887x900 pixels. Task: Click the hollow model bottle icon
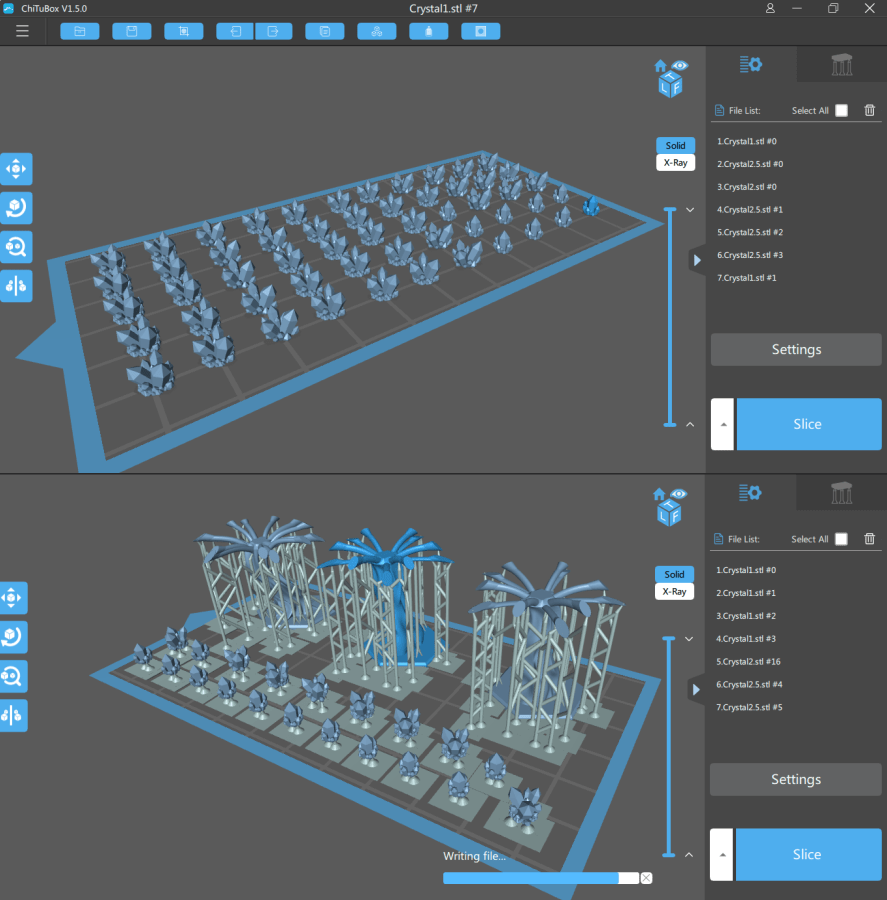tap(428, 31)
